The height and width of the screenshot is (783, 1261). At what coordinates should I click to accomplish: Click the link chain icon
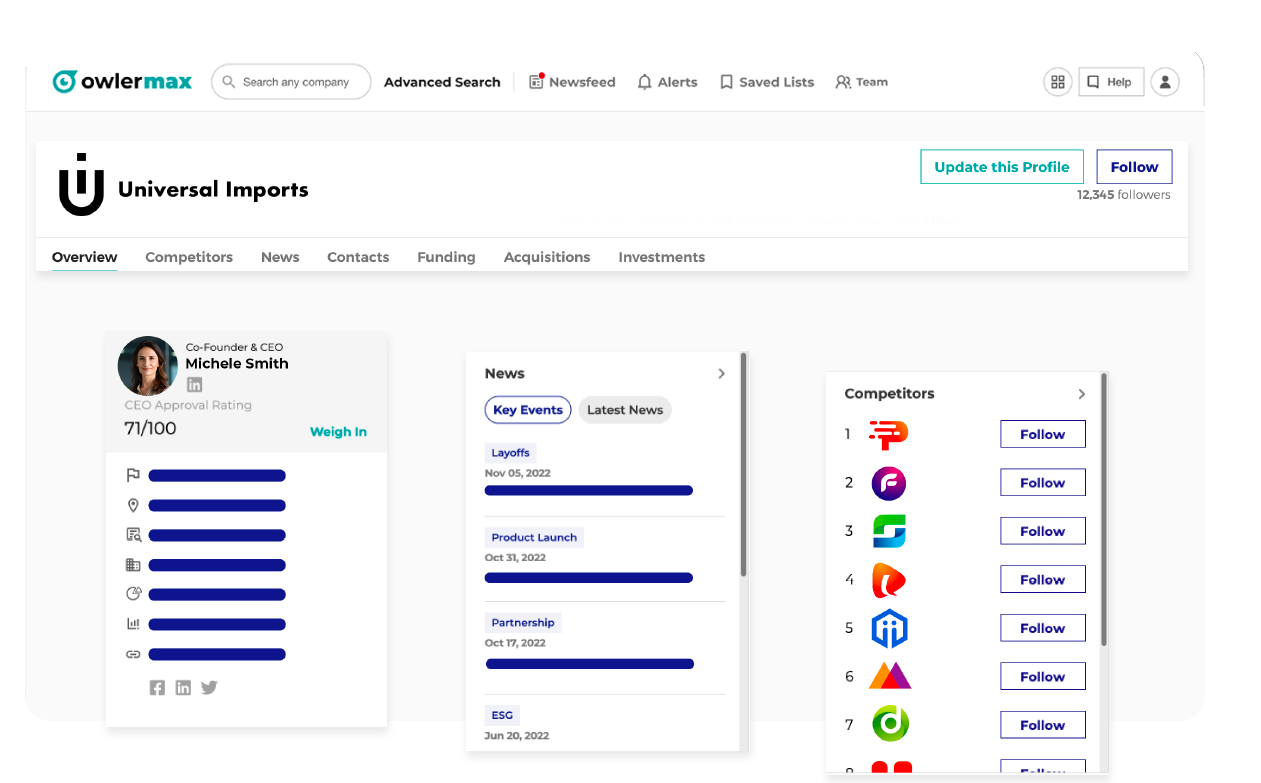coord(132,654)
